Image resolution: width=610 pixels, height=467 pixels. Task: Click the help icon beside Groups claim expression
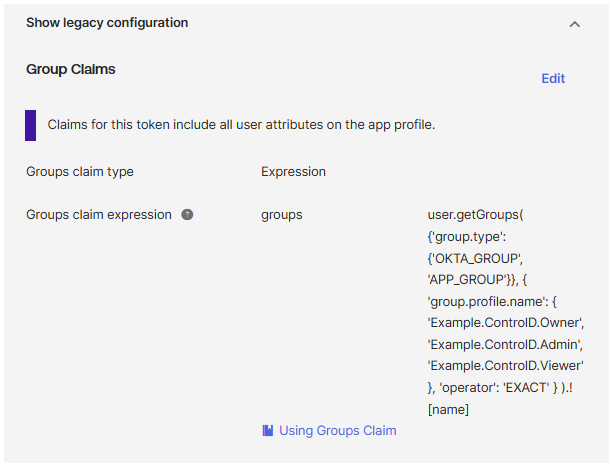[x=187, y=215]
